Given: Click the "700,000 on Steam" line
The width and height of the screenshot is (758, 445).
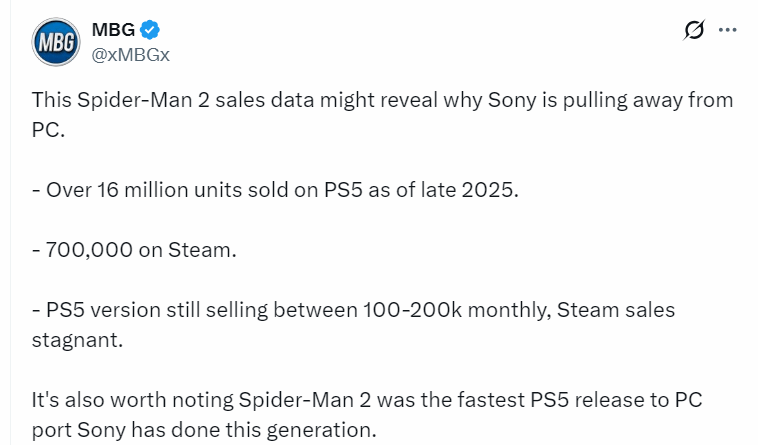Looking at the screenshot, I should pos(141,249).
